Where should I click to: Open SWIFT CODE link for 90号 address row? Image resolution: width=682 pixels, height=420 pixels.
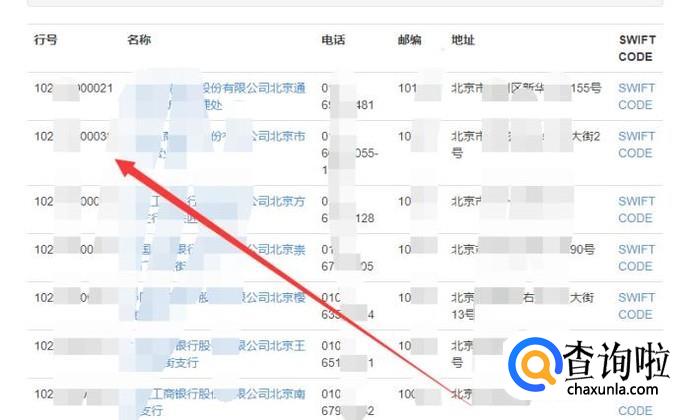[x=636, y=257]
